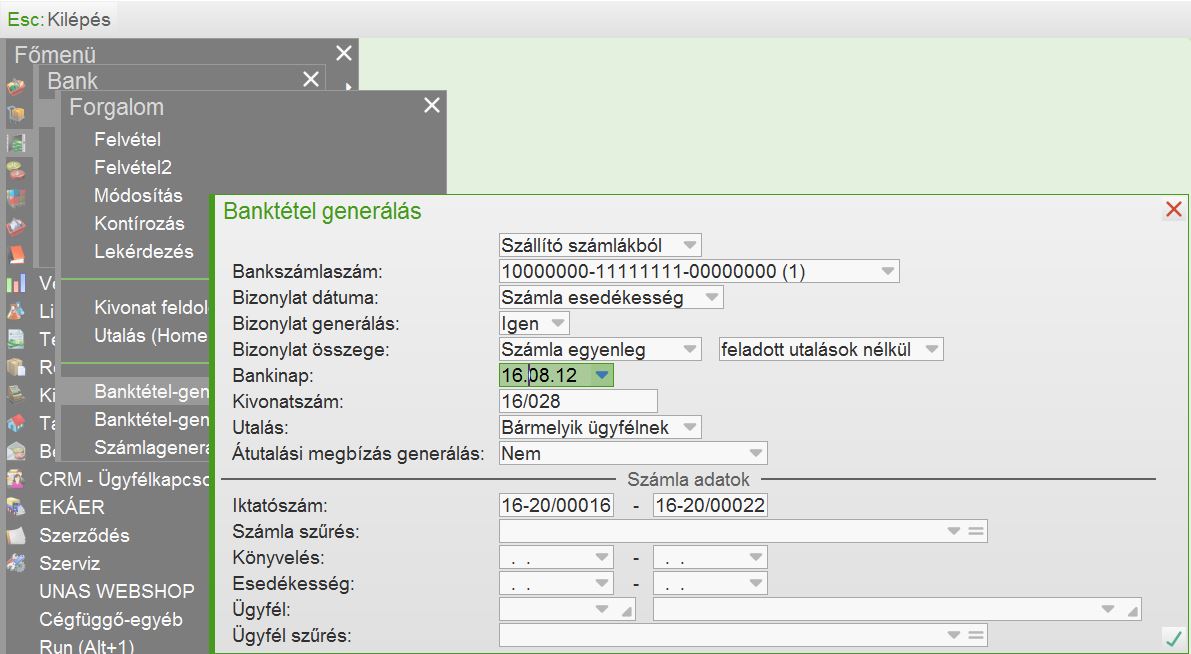Viewport: 1191px width, 654px height.
Task: Open the Ügyfél szűrés dropdown arrow
Action: pos(954,635)
